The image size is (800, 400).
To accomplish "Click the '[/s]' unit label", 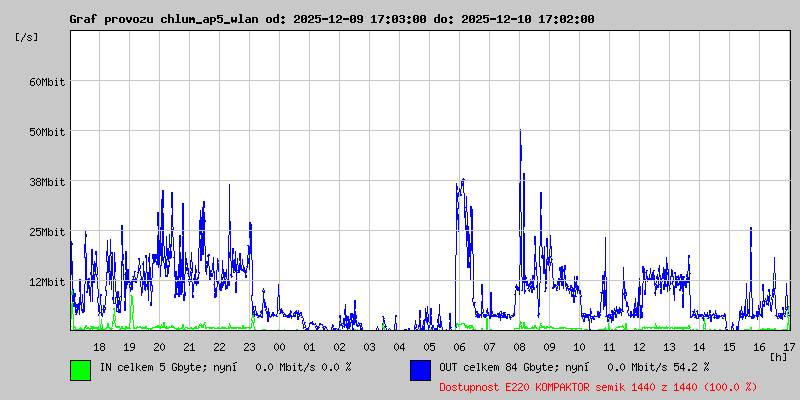I will click(x=27, y=37).
